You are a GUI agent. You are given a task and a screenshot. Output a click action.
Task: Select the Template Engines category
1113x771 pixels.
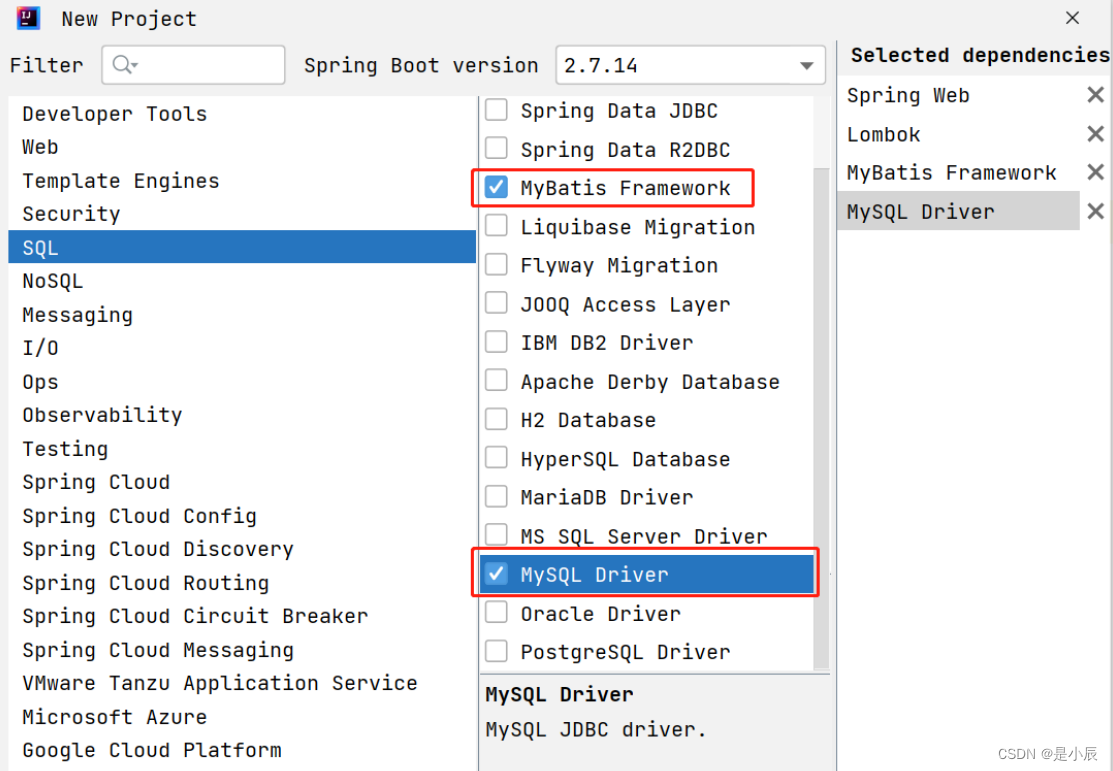(x=242, y=180)
